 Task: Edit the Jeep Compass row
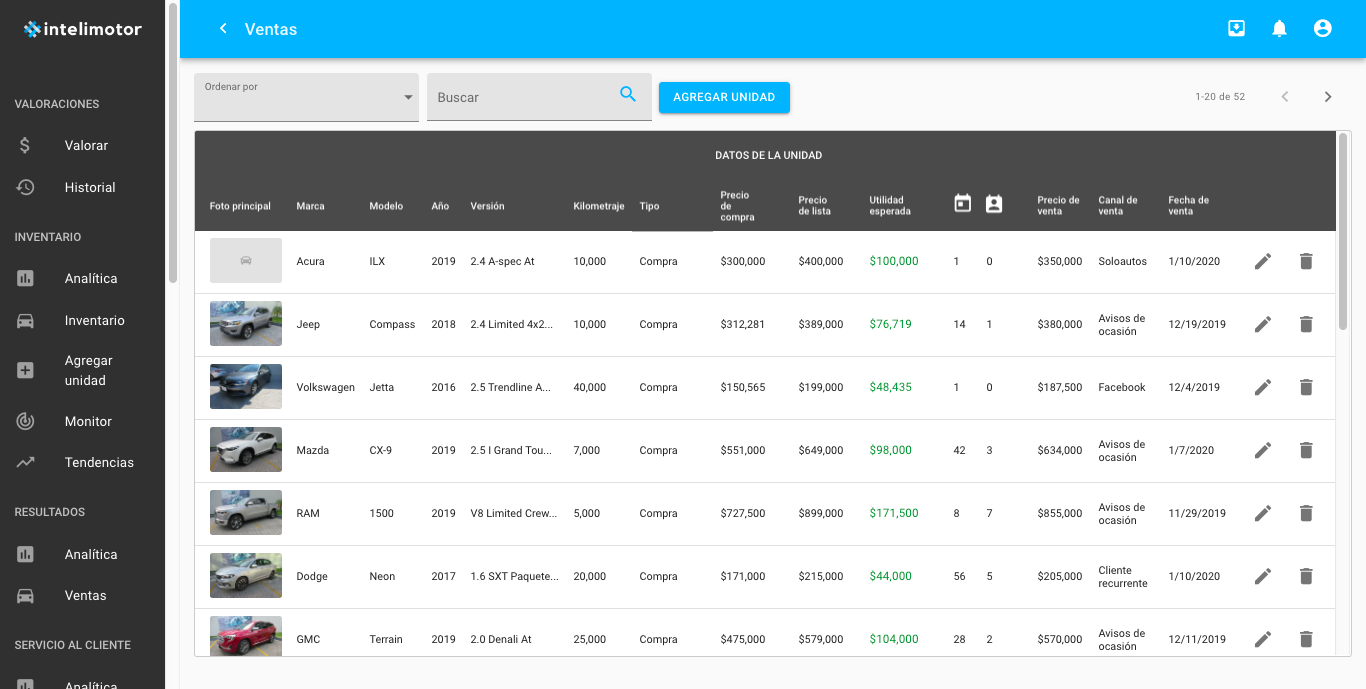[x=1263, y=324]
